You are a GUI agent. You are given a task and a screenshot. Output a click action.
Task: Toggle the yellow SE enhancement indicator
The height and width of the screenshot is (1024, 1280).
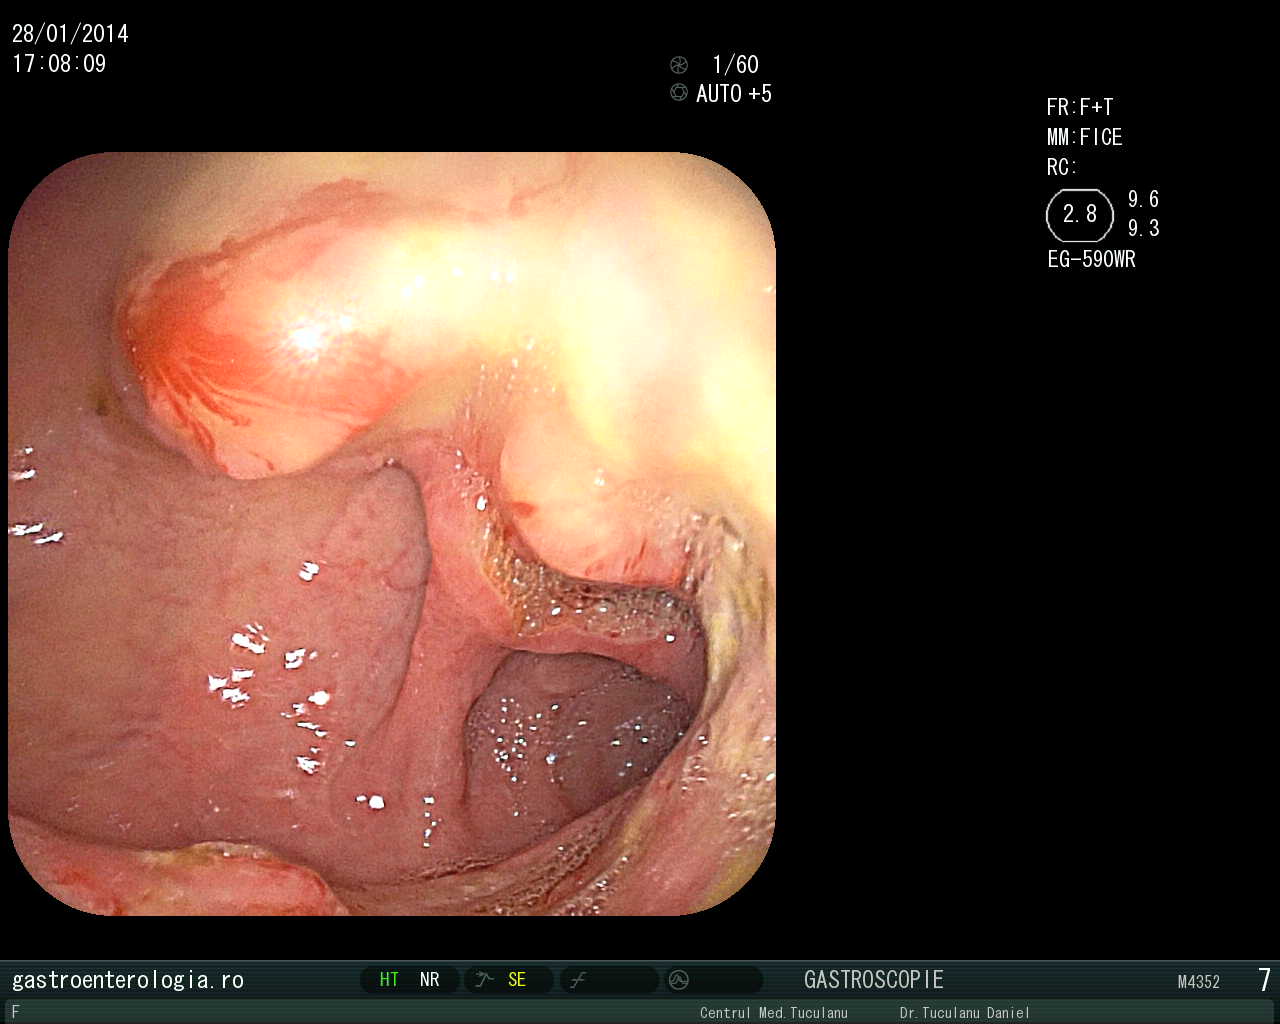pyautogui.click(x=517, y=980)
